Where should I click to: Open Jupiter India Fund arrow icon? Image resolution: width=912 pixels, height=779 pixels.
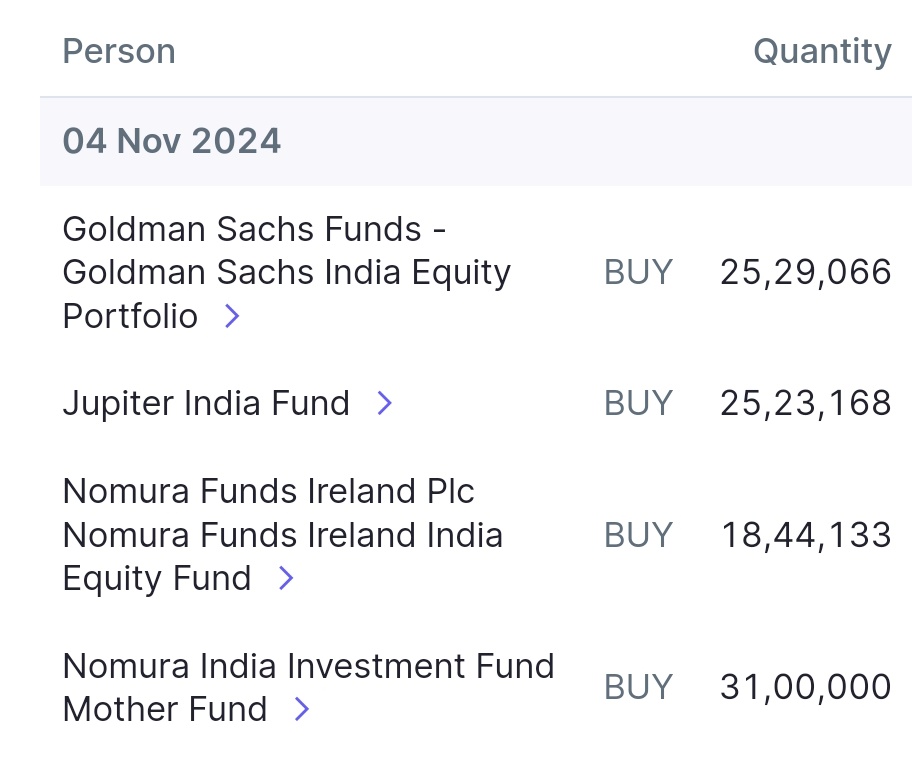(384, 403)
